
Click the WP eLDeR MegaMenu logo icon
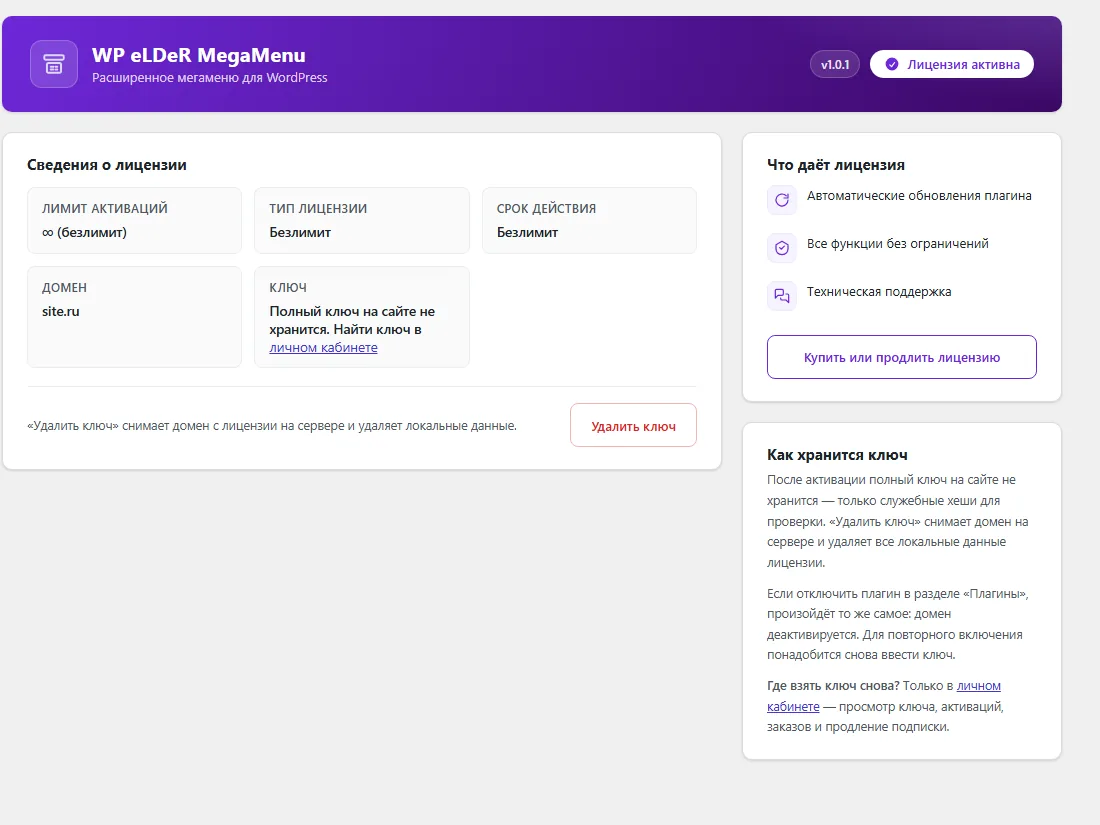click(x=54, y=64)
